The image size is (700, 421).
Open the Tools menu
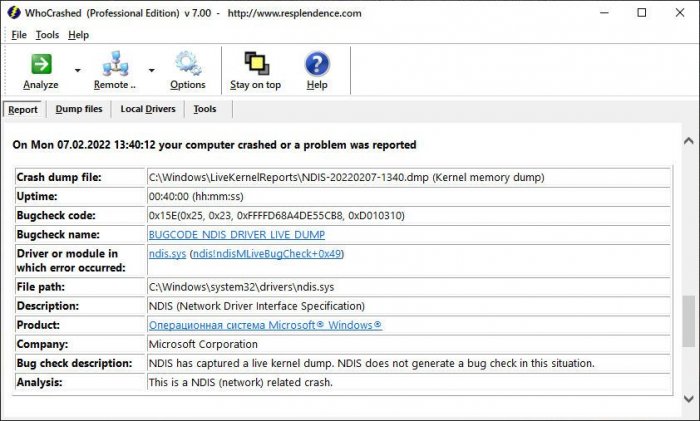47,35
